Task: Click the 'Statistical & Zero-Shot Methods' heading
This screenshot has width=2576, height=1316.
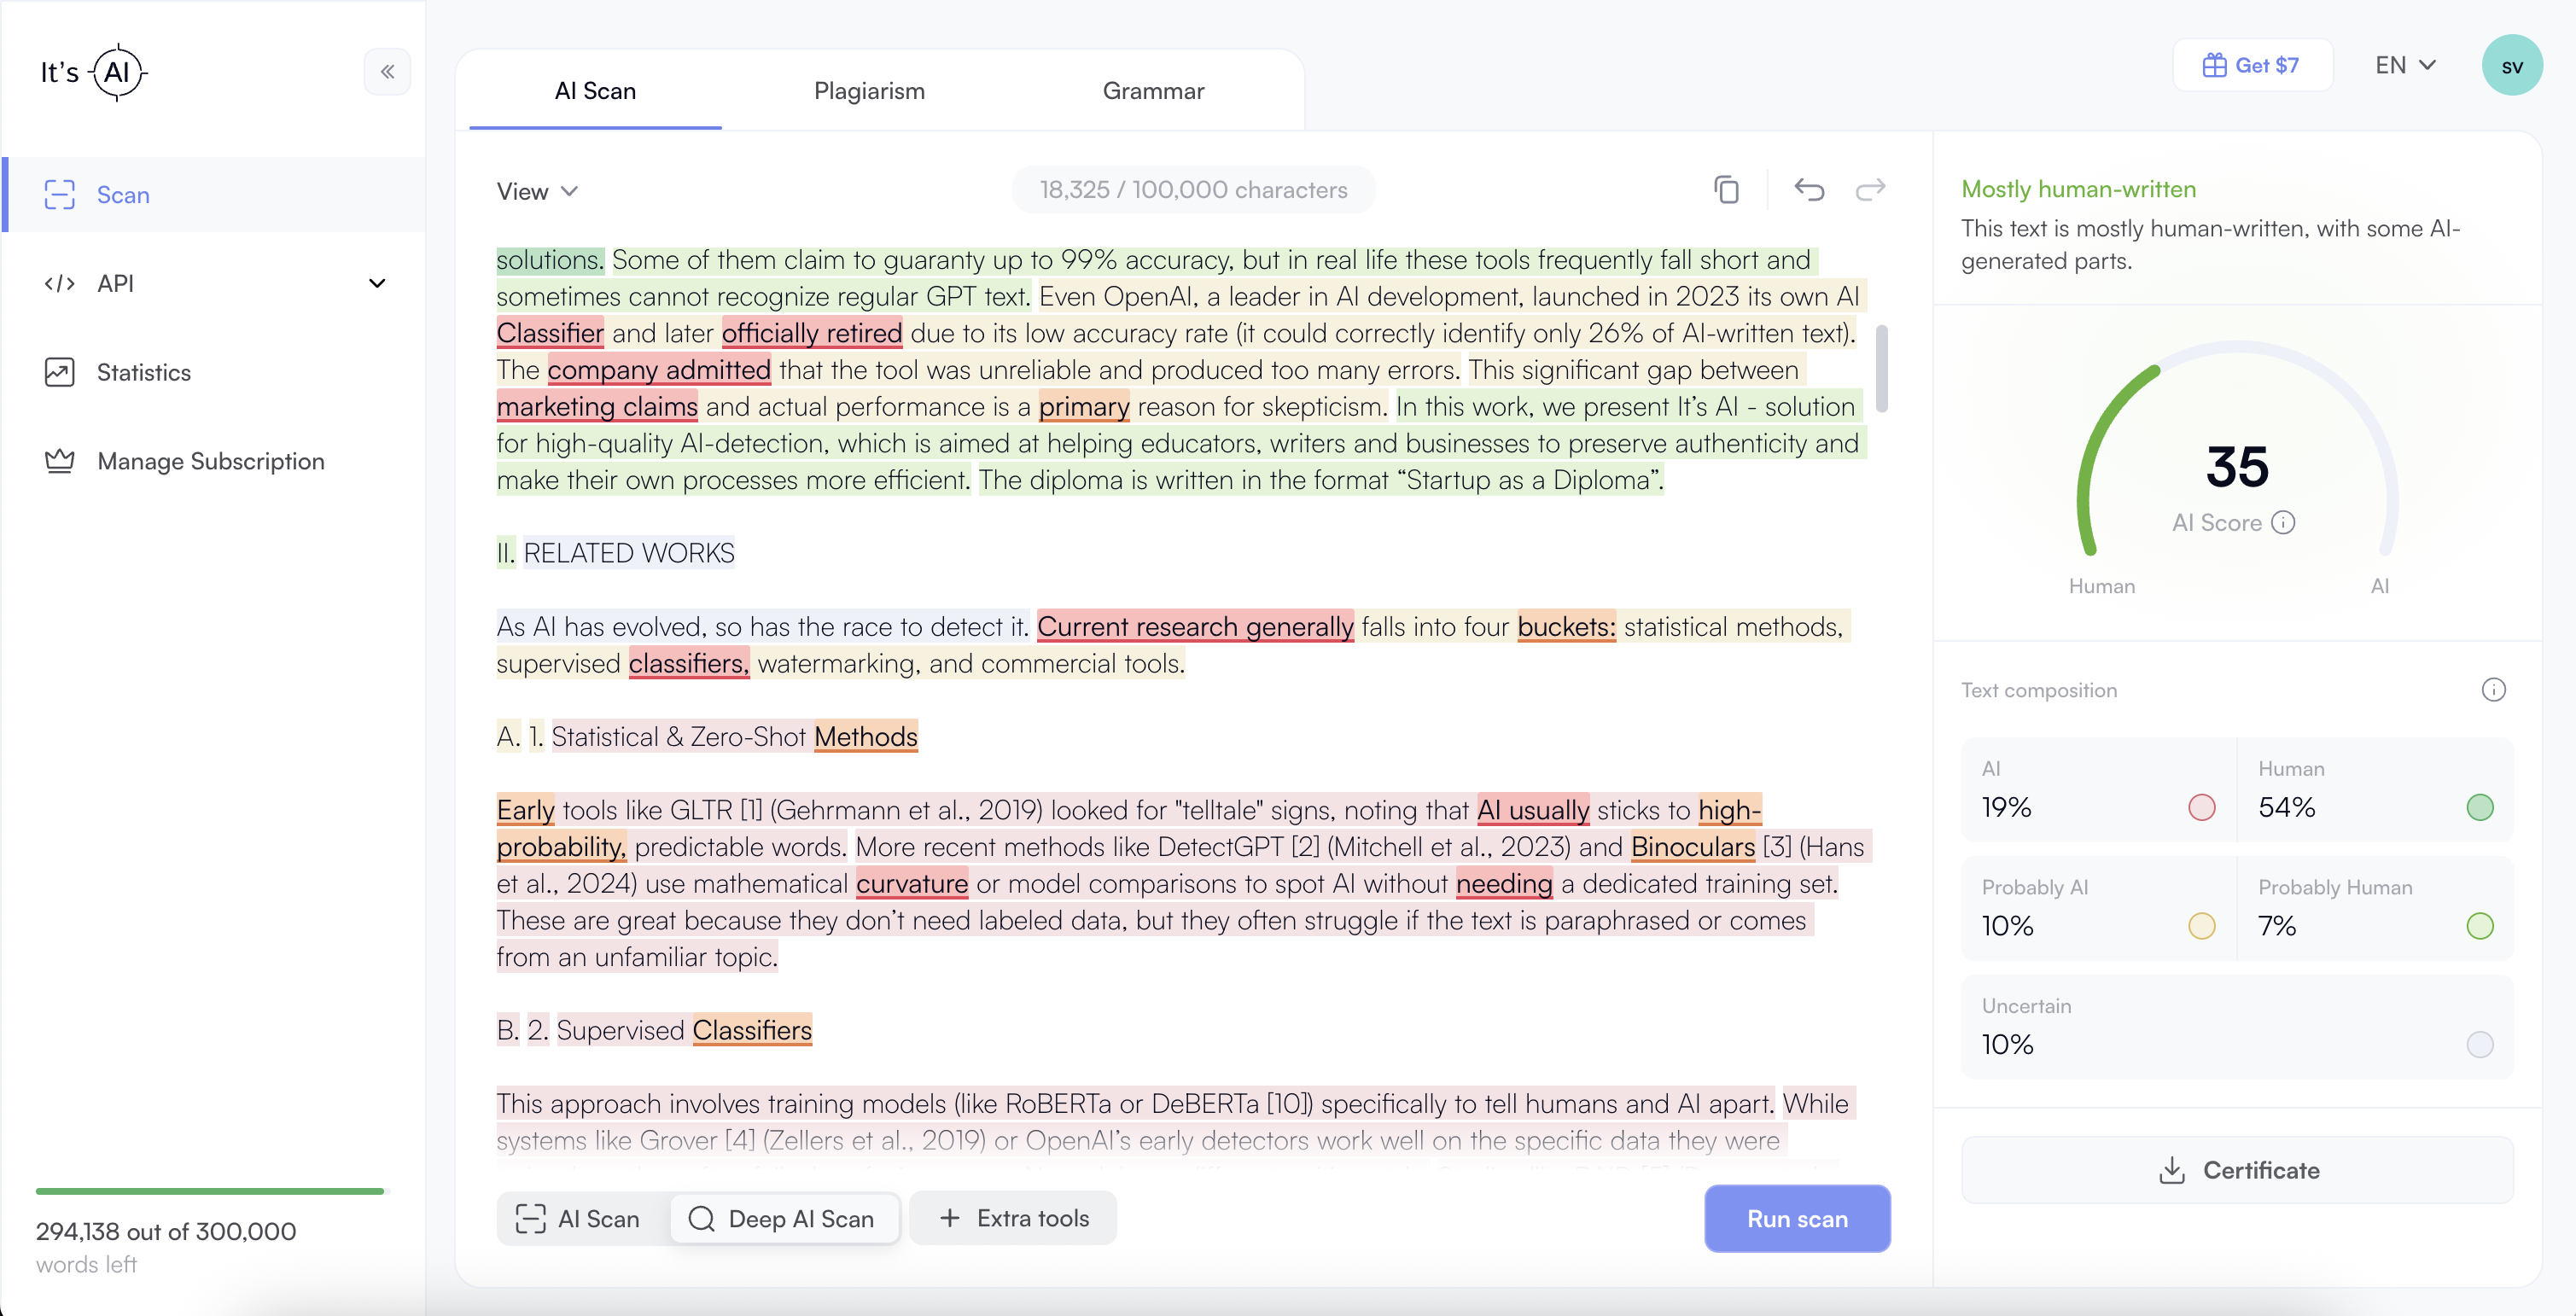Action: pyautogui.click(x=734, y=737)
